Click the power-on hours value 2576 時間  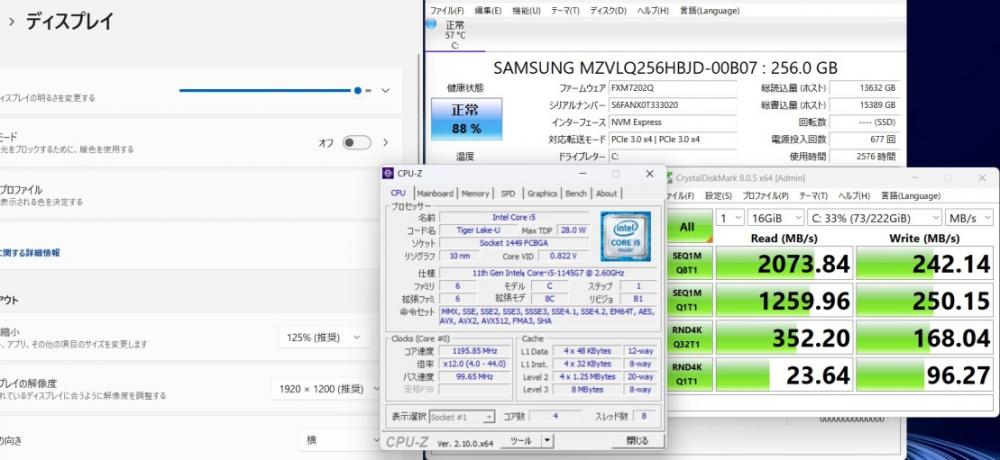click(865, 156)
